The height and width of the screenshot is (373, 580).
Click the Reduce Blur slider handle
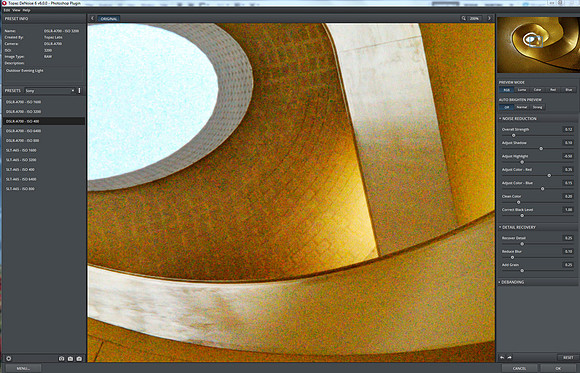click(513, 258)
